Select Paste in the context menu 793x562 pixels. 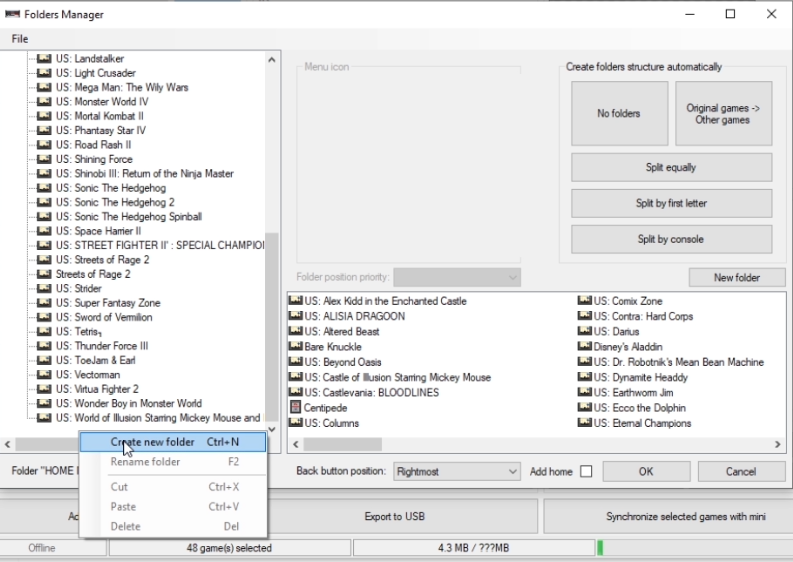coord(173,506)
